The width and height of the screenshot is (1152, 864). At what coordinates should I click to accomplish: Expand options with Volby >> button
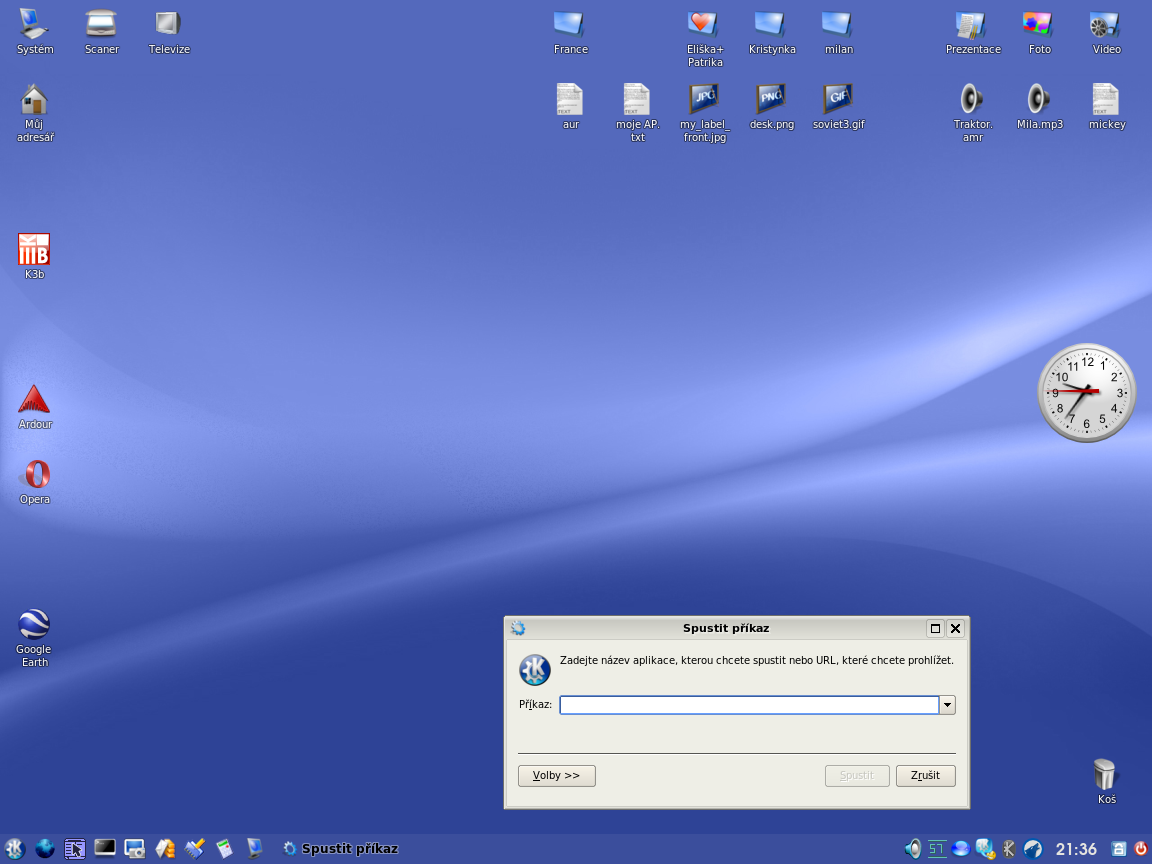point(556,776)
